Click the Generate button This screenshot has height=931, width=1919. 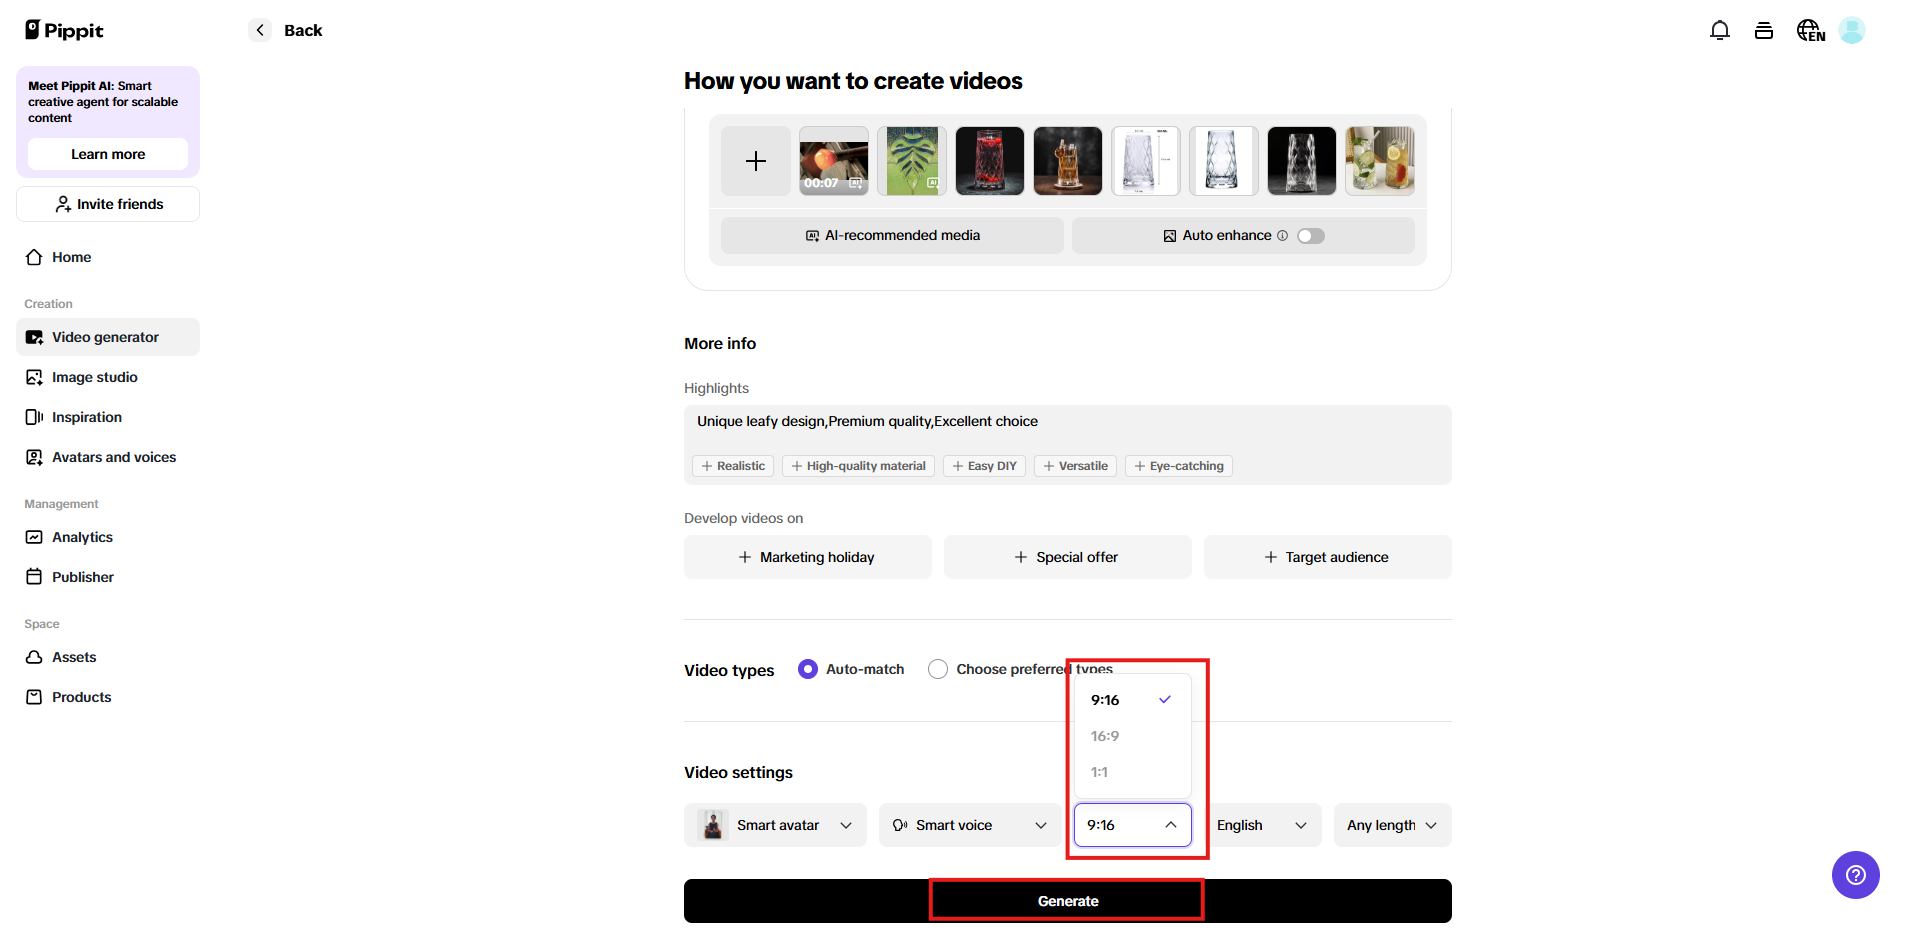(1066, 900)
